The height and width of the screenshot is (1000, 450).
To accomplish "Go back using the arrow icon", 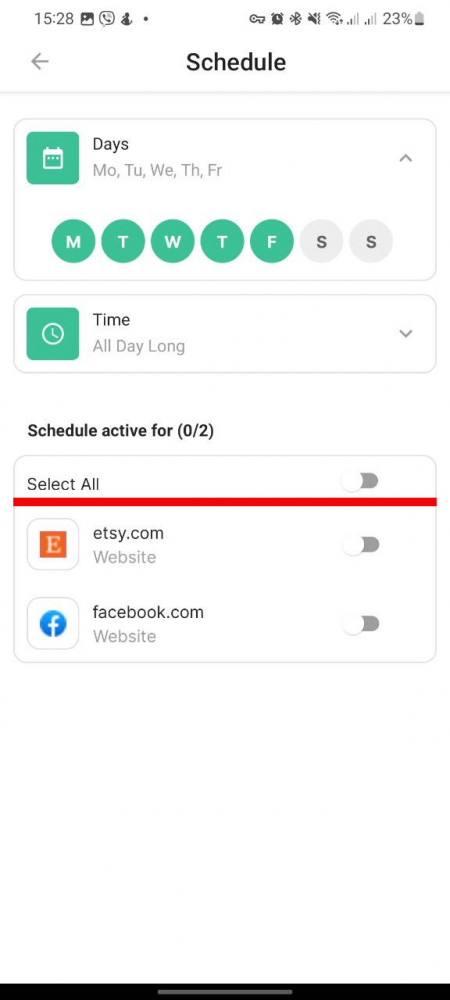I will (x=40, y=61).
